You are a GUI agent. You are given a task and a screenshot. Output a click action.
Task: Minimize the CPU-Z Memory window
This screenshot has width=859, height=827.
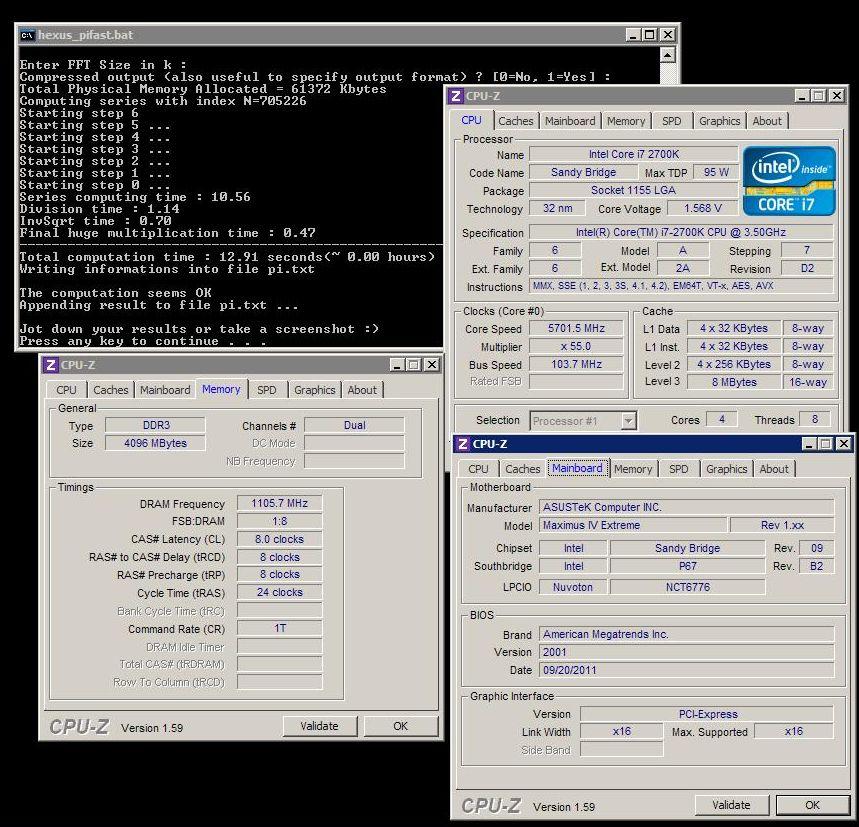pos(398,365)
